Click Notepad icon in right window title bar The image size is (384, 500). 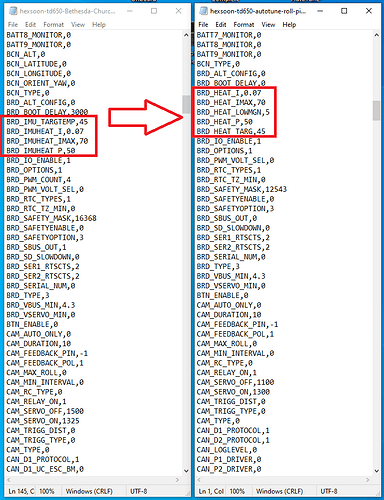click(203, 11)
